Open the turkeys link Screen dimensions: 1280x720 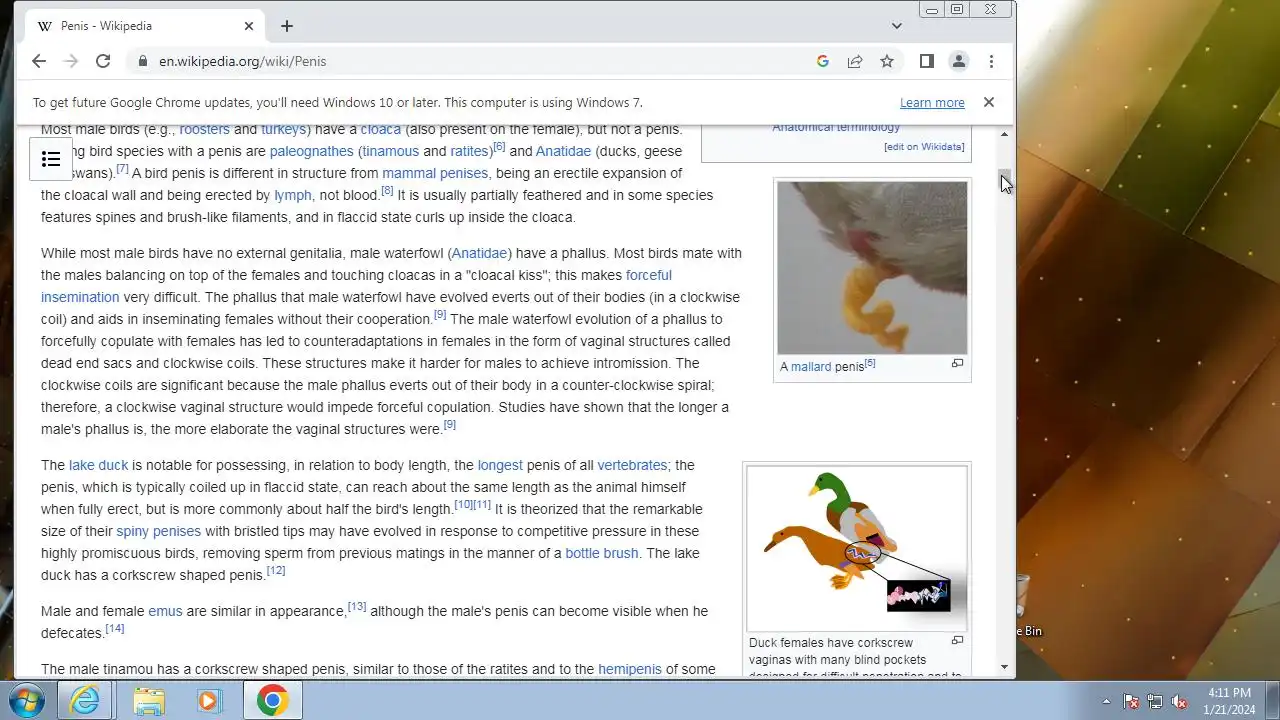pos(283,129)
